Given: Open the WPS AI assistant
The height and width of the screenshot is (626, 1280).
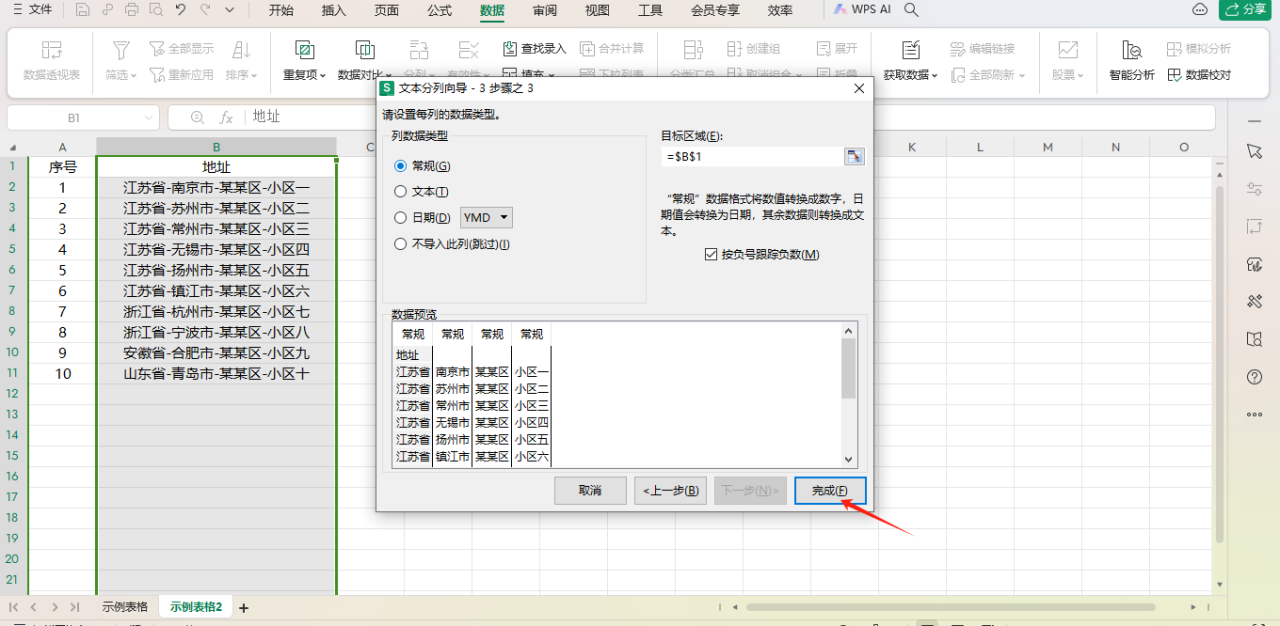Looking at the screenshot, I should [860, 10].
